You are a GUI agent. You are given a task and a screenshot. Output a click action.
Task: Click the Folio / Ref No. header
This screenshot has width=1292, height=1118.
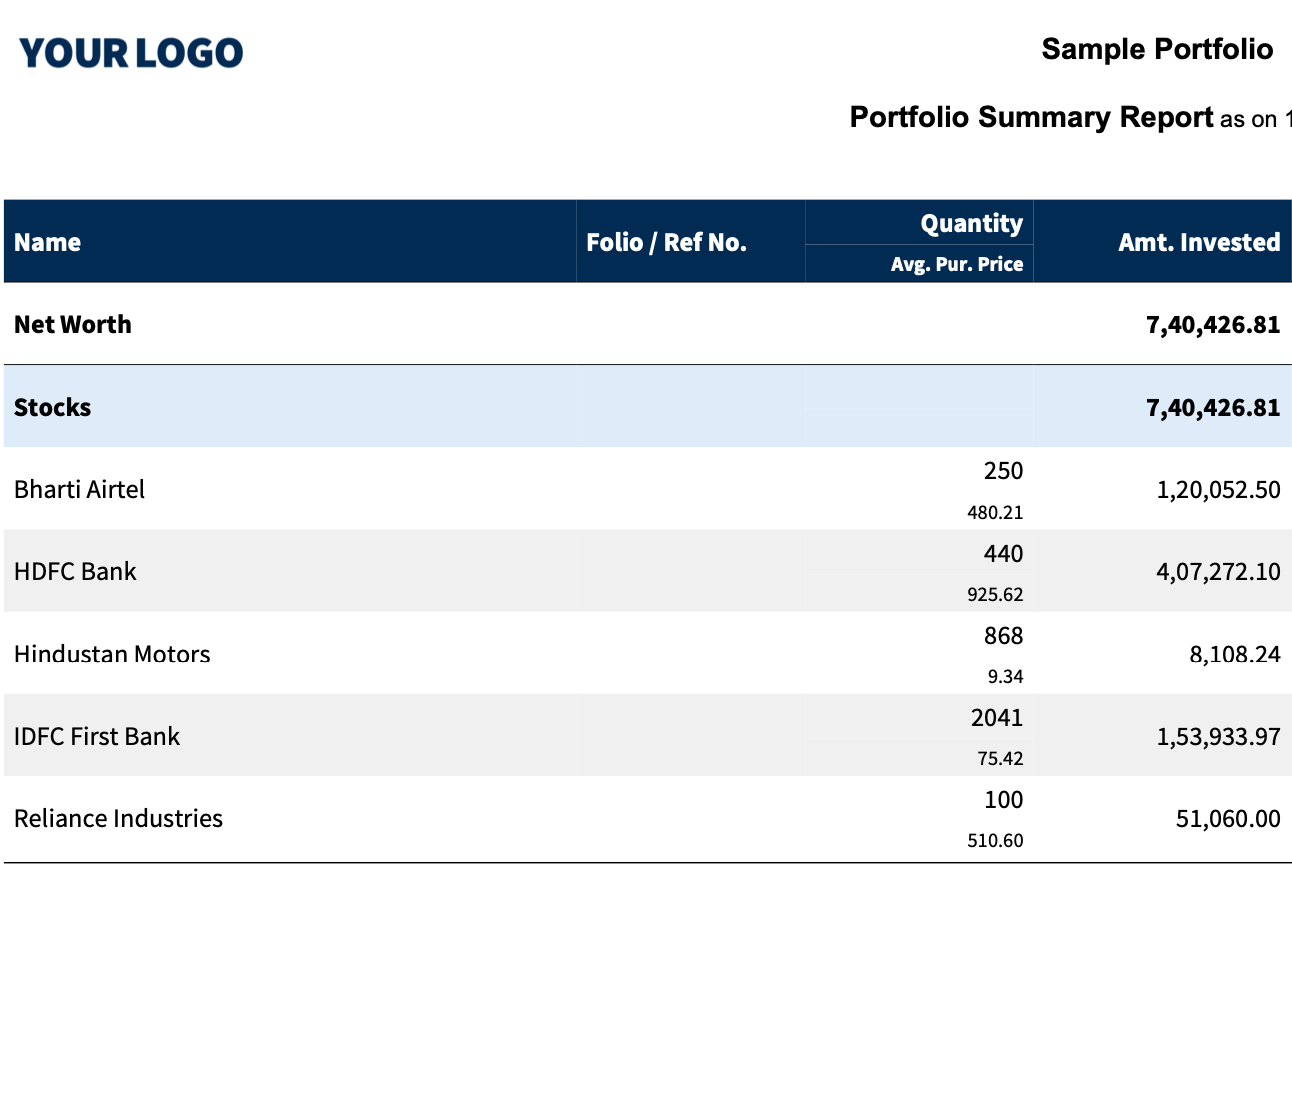[x=666, y=242]
